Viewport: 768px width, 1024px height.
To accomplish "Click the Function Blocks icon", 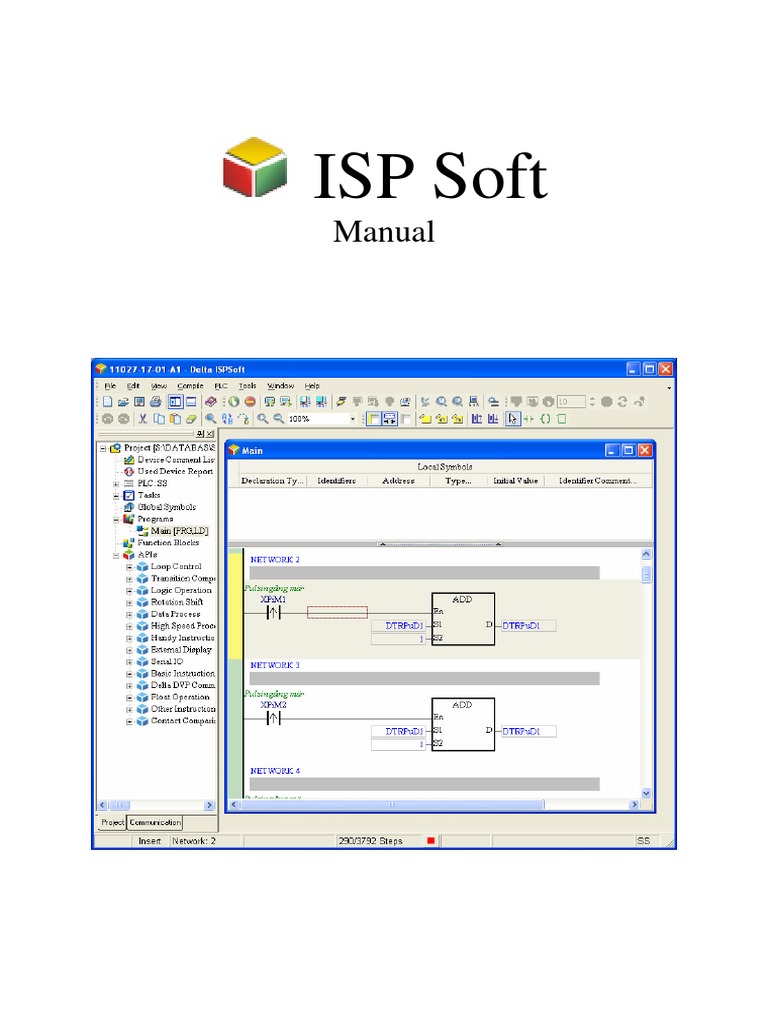I will 129,543.
